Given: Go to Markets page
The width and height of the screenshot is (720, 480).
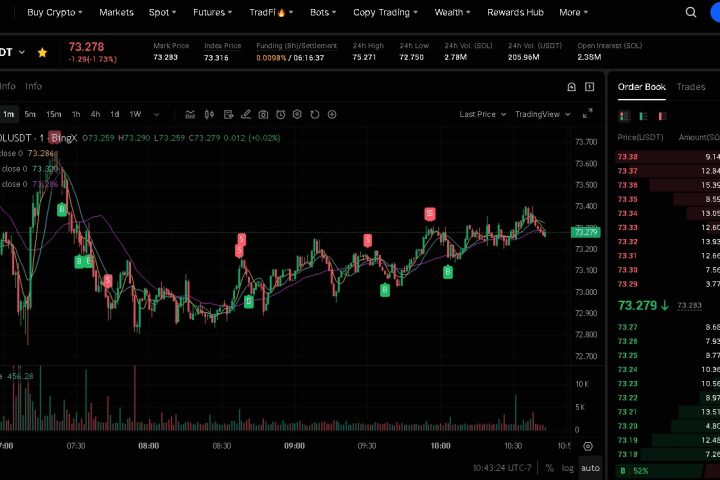Looking at the screenshot, I should pos(116,12).
